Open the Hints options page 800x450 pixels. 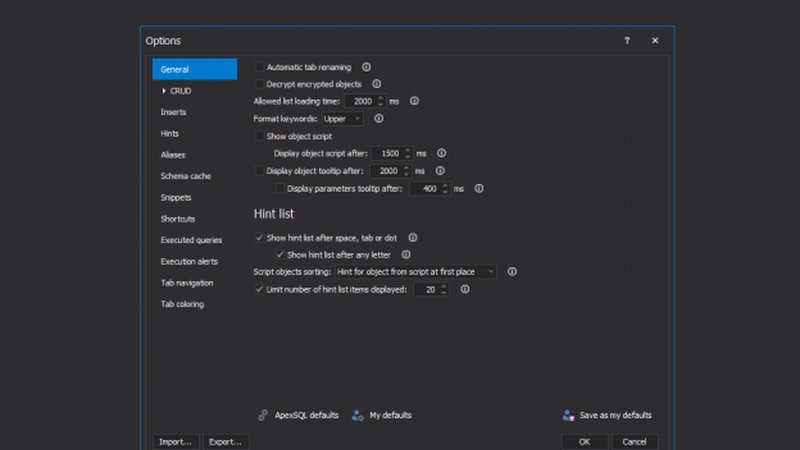[170, 134]
